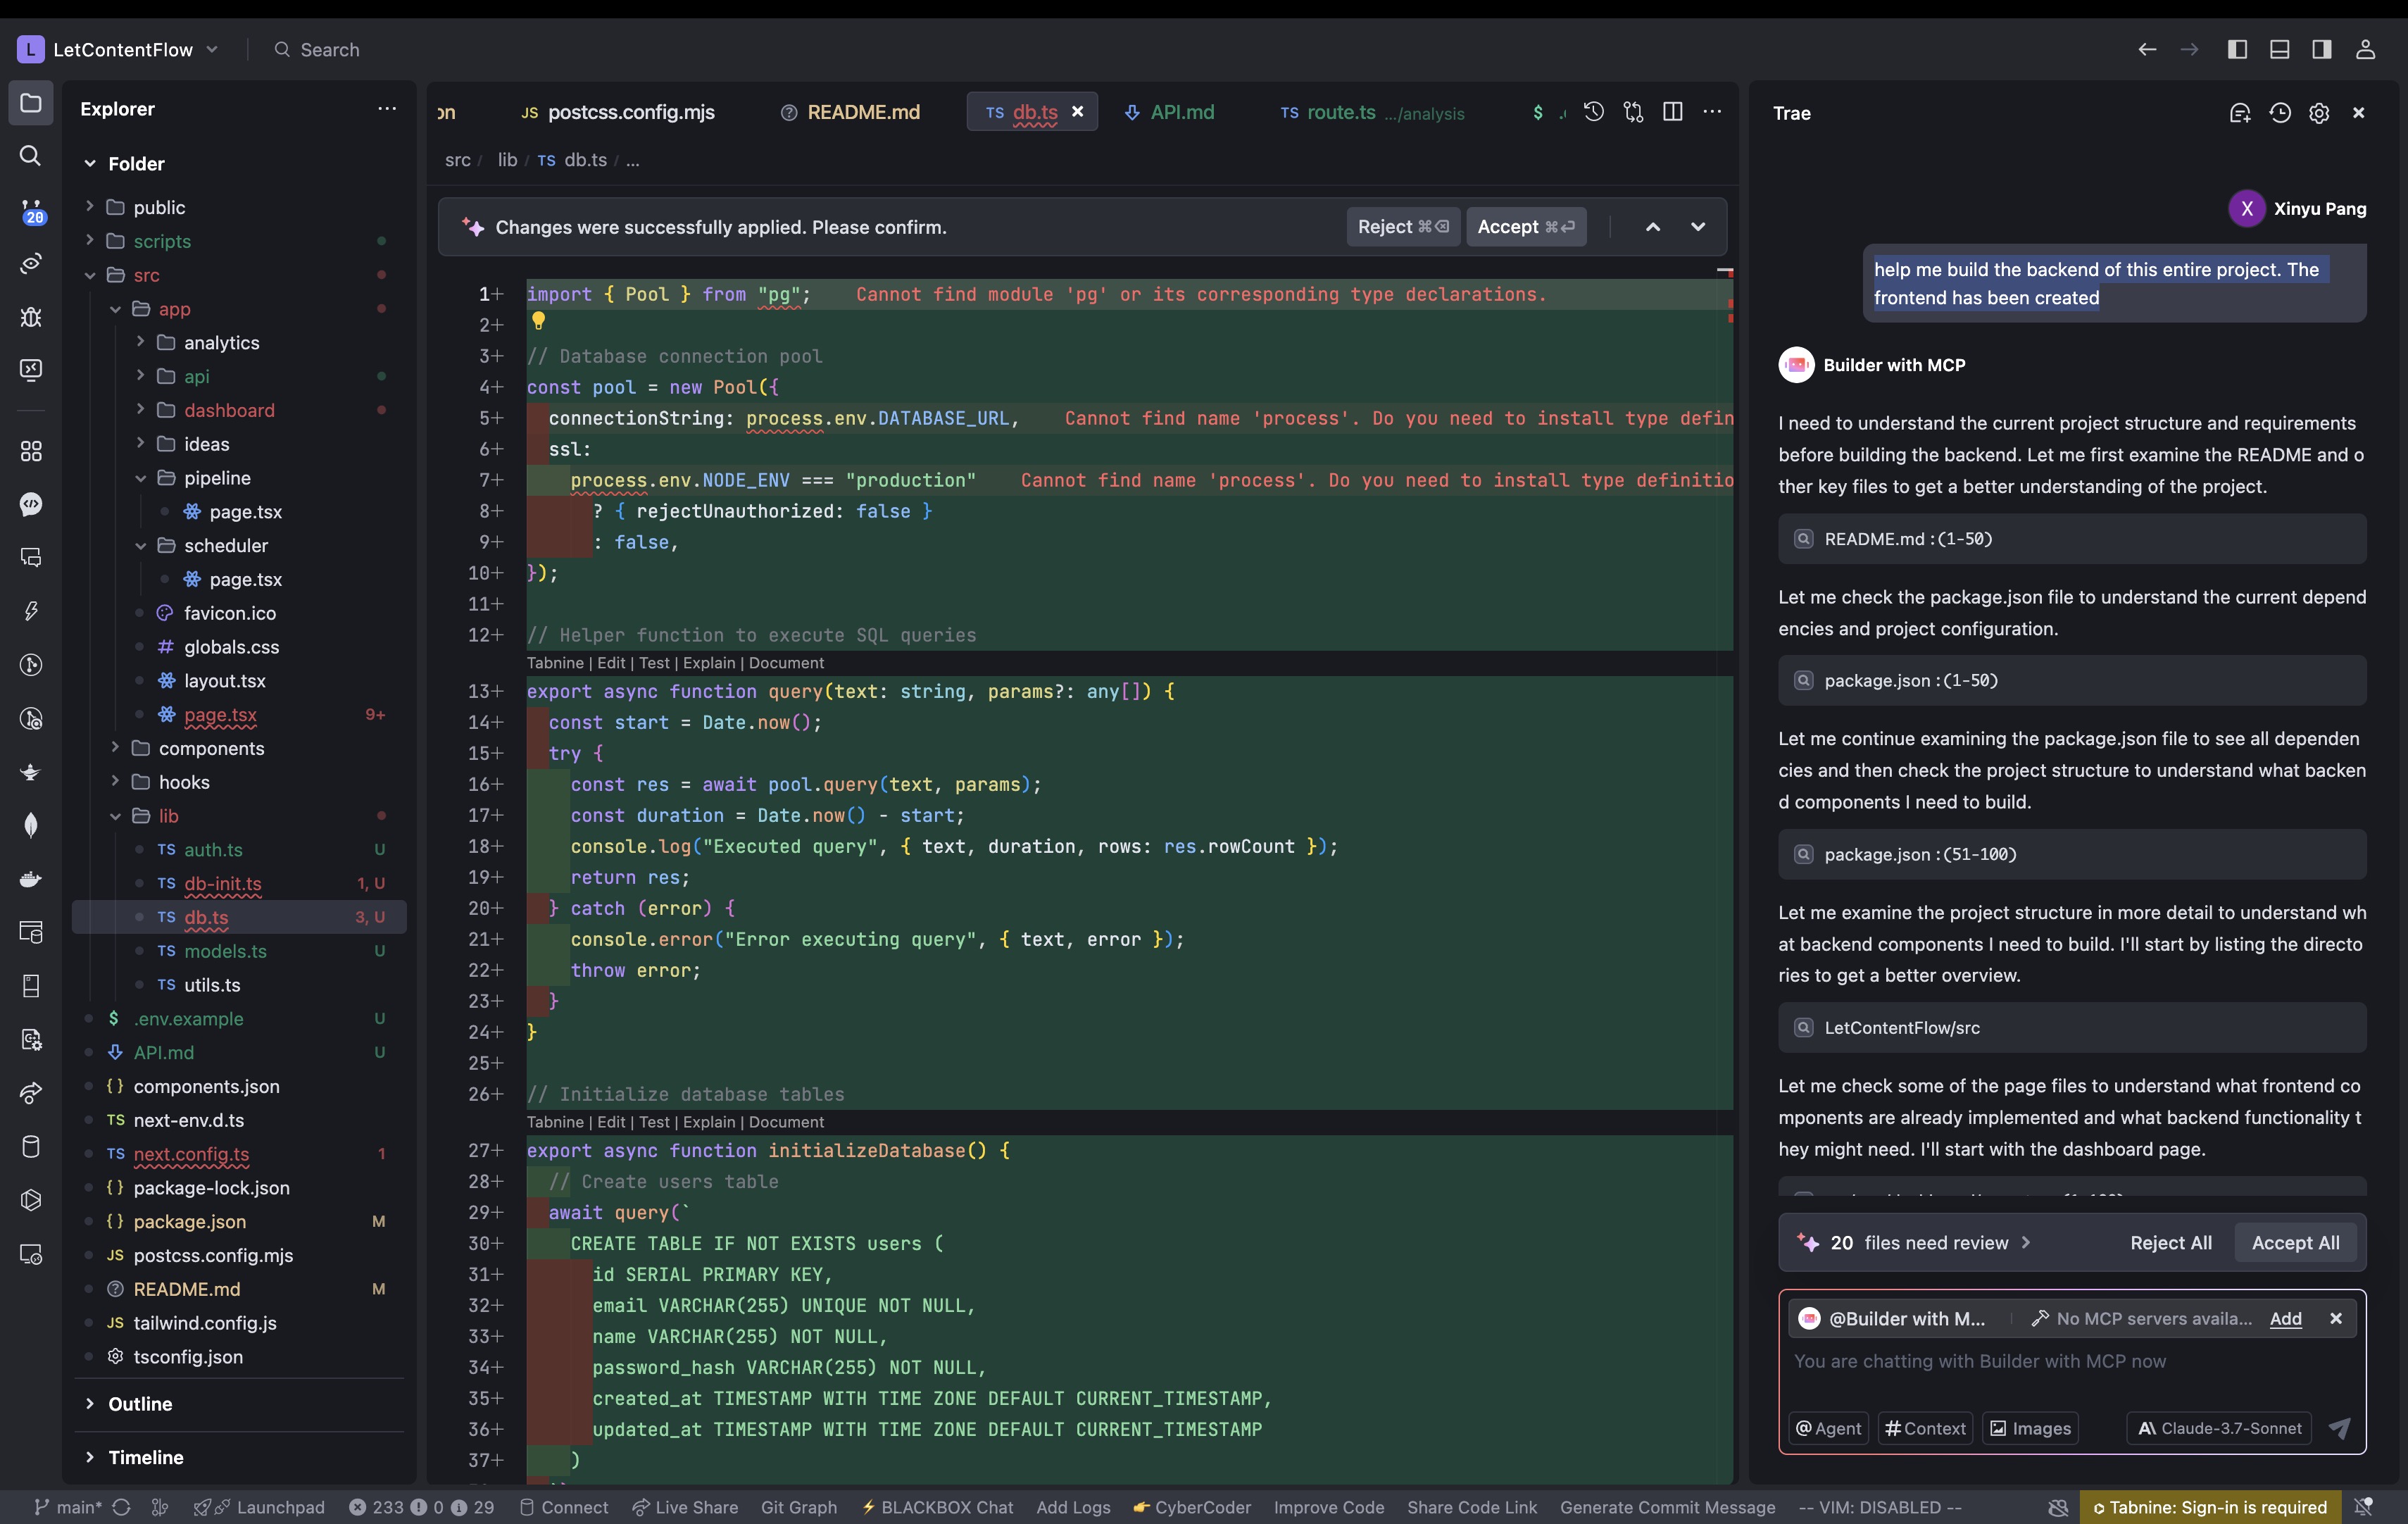Open the Search icon in activity bar

[31, 156]
